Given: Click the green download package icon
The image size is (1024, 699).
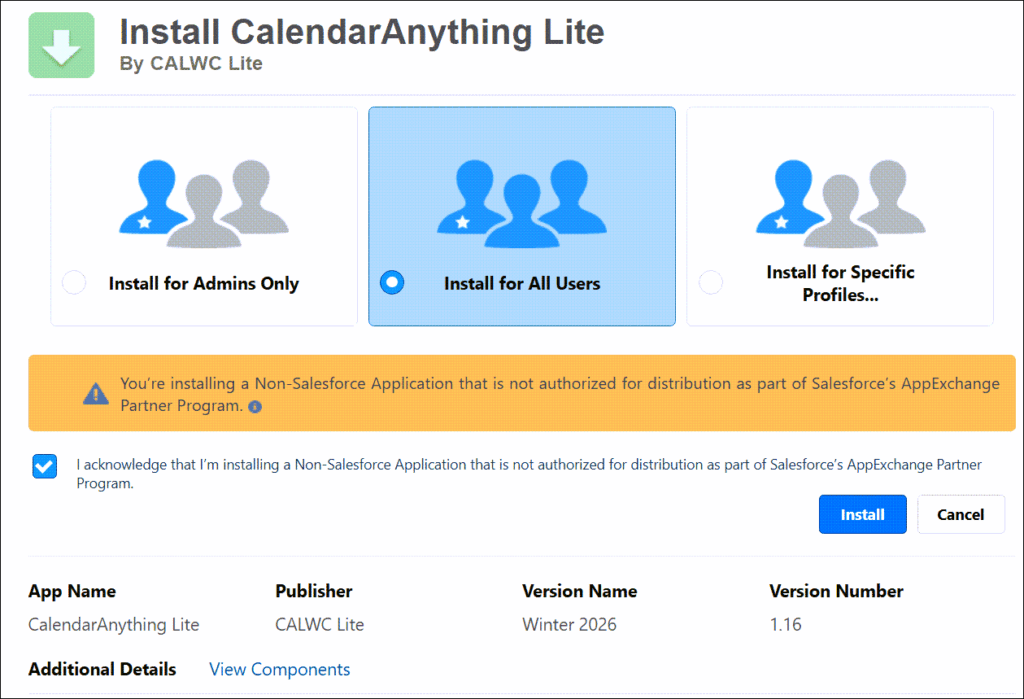Looking at the screenshot, I should coord(61,45).
